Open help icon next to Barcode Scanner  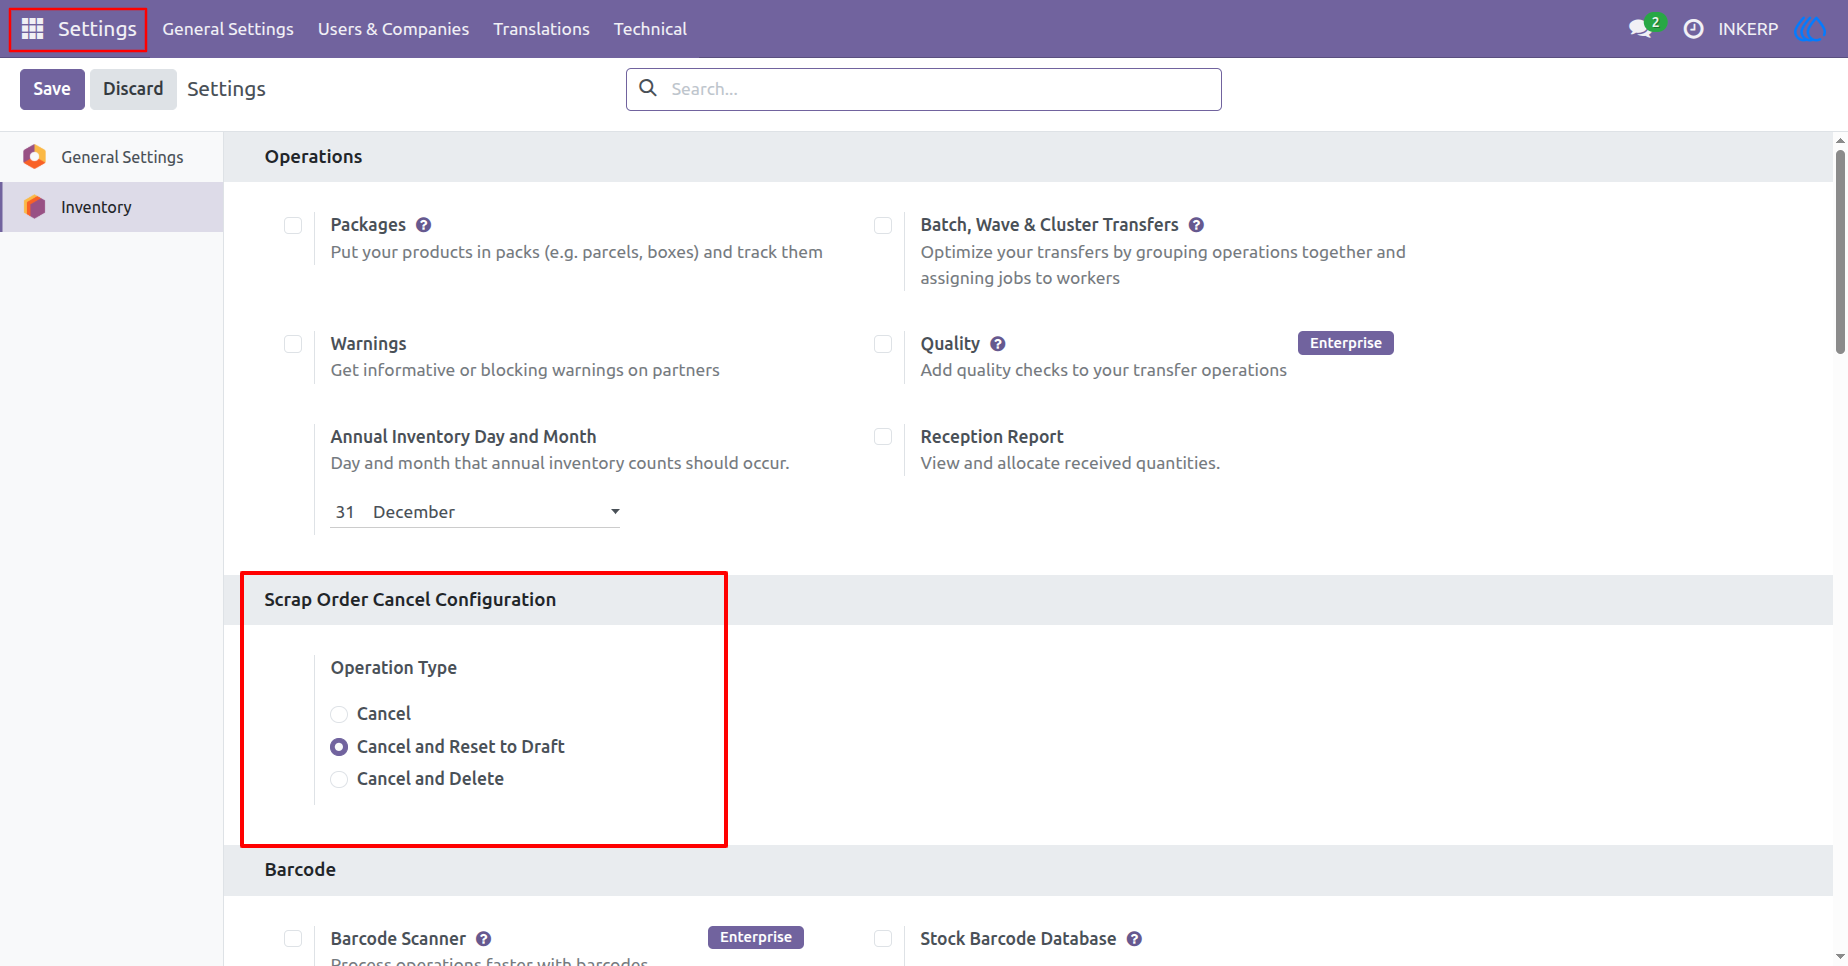(484, 939)
